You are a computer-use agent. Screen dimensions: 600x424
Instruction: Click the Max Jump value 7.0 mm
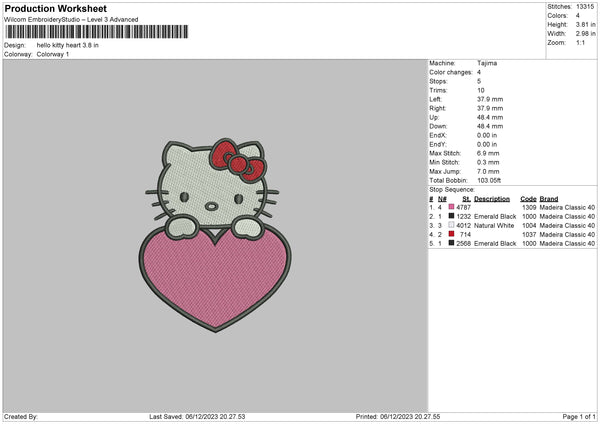[488, 171]
